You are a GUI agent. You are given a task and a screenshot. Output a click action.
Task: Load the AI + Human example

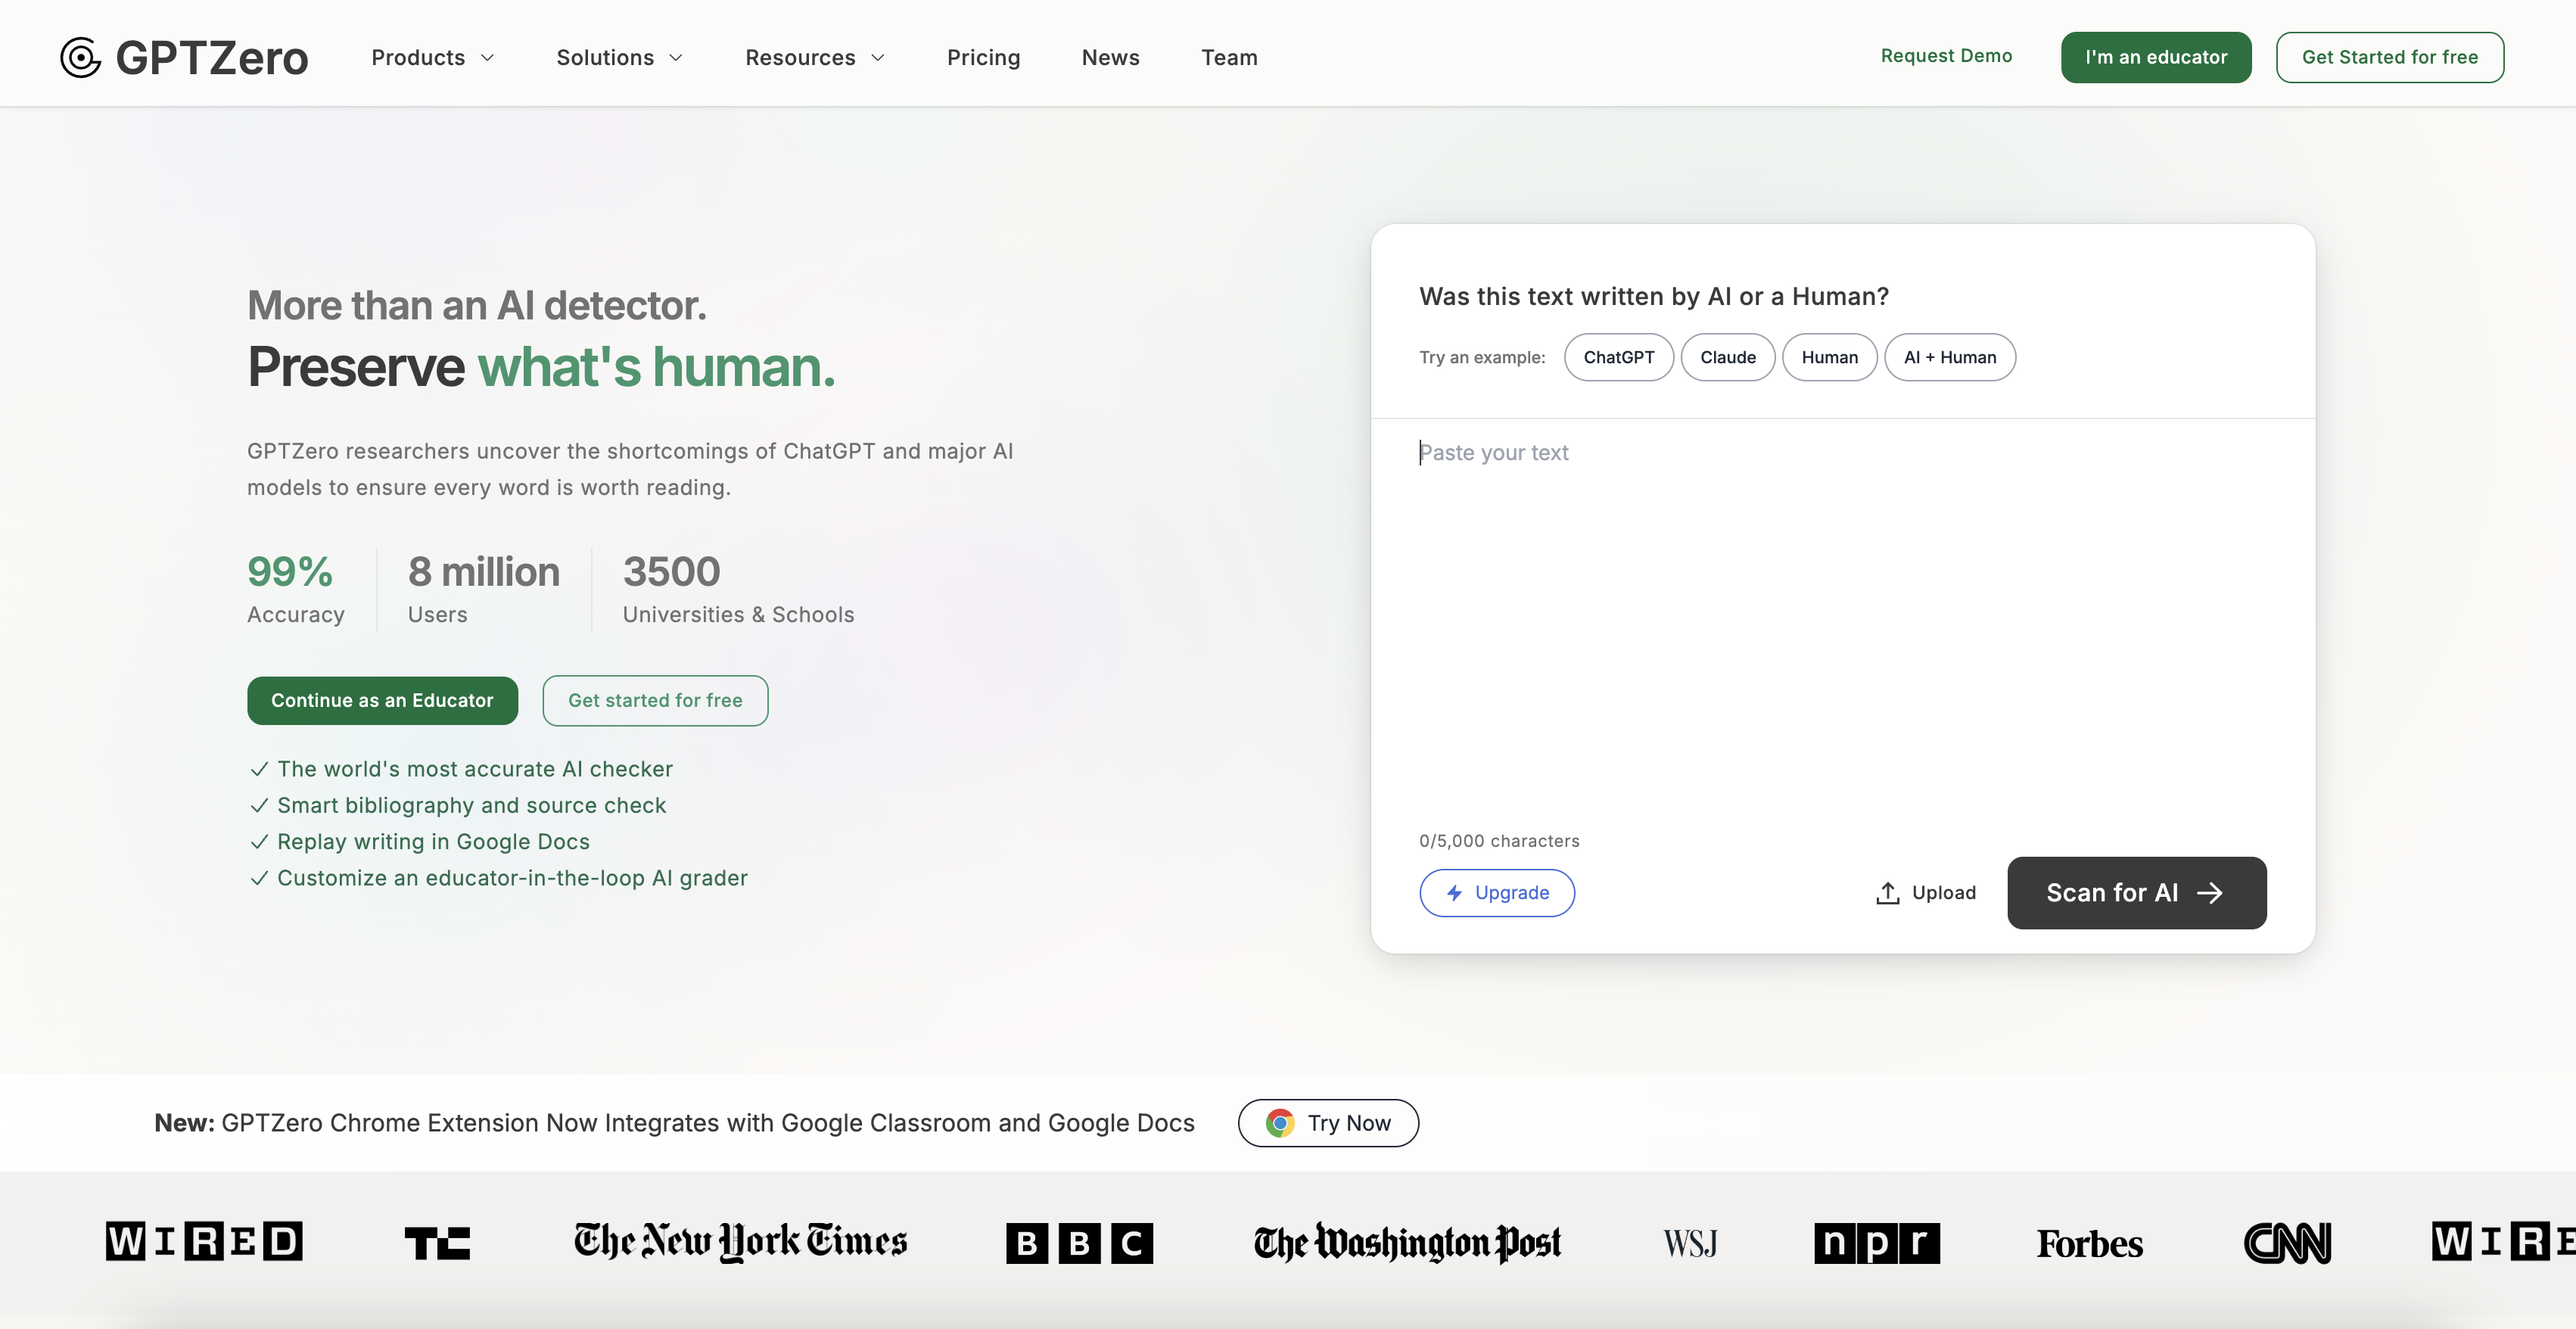click(x=1949, y=357)
